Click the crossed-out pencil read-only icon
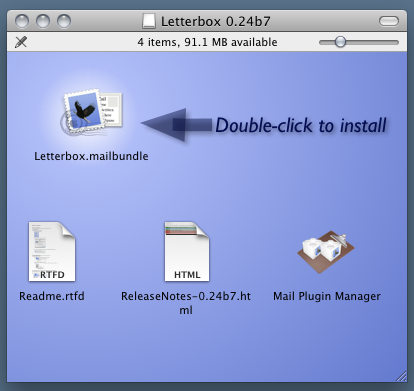The width and height of the screenshot is (414, 391). (x=21, y=42)
